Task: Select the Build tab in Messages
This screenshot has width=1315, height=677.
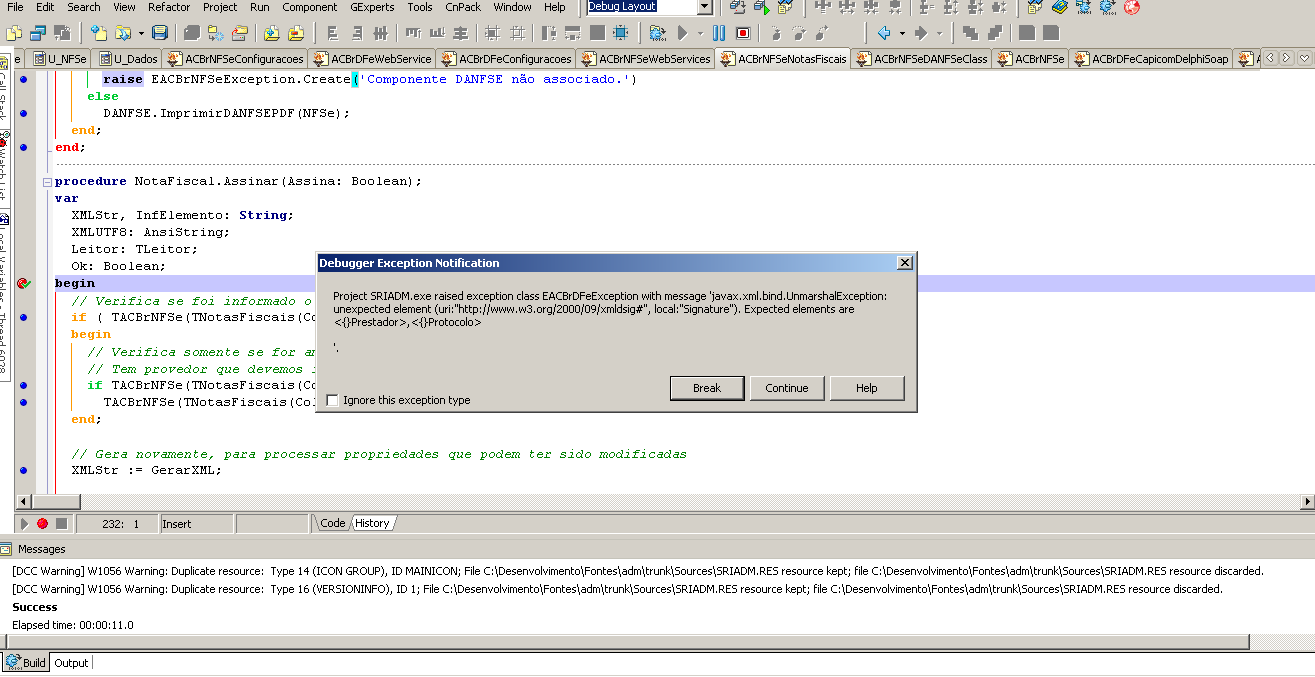Action: [26, 663]
